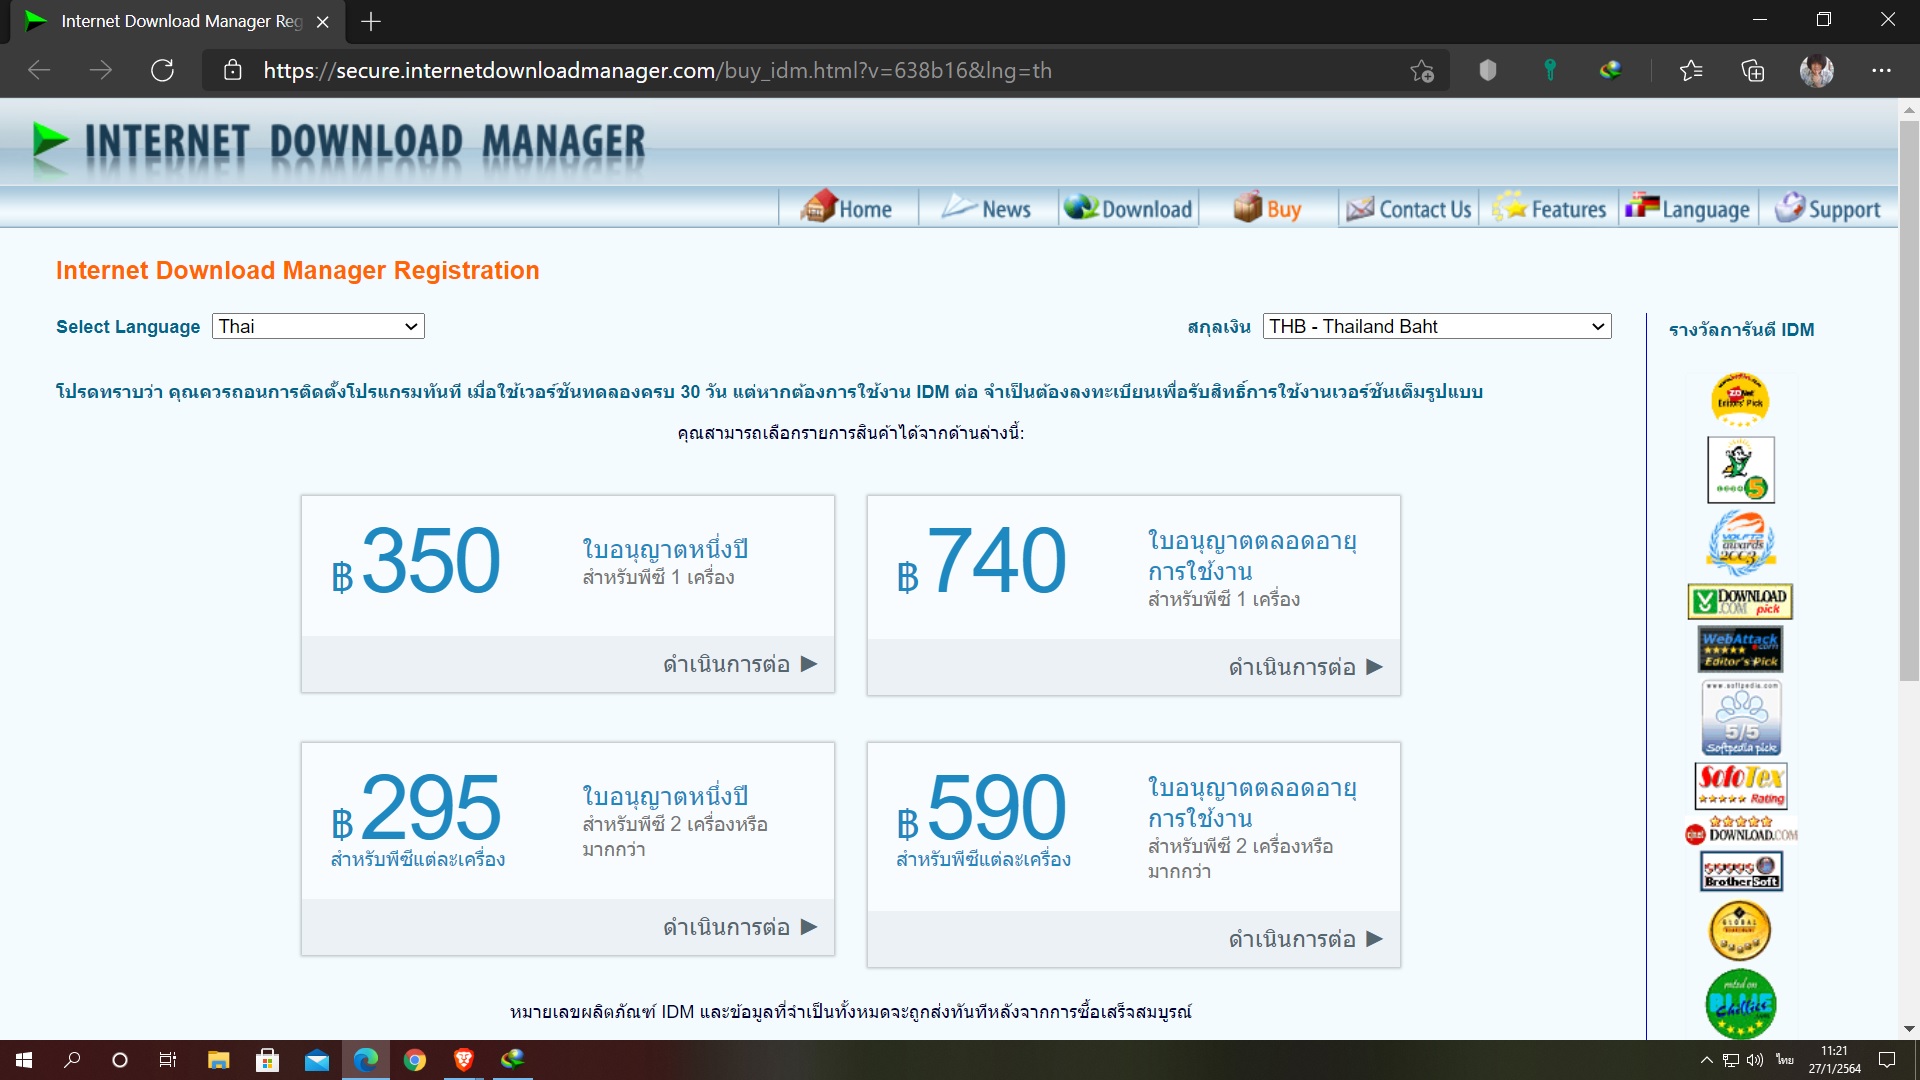Open the Select Language dropdown menu
Screen dimensions: 1920x1080
coord(316,326)
